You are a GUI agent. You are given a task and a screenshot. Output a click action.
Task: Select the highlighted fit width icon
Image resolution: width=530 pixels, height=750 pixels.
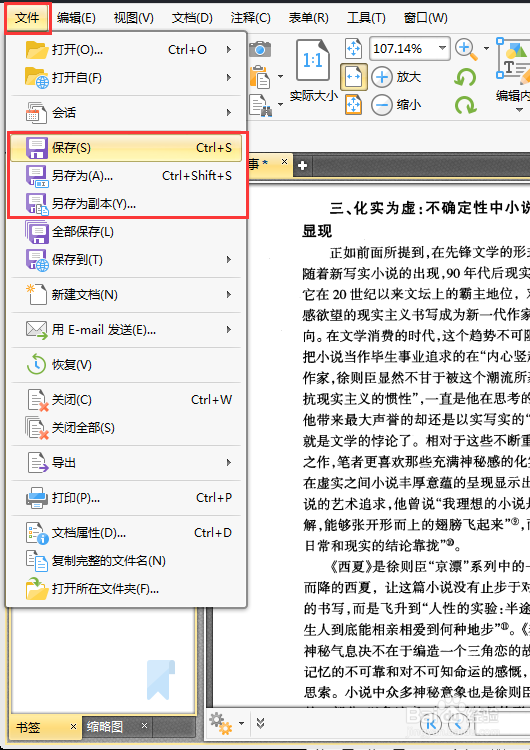pos(353,77)
